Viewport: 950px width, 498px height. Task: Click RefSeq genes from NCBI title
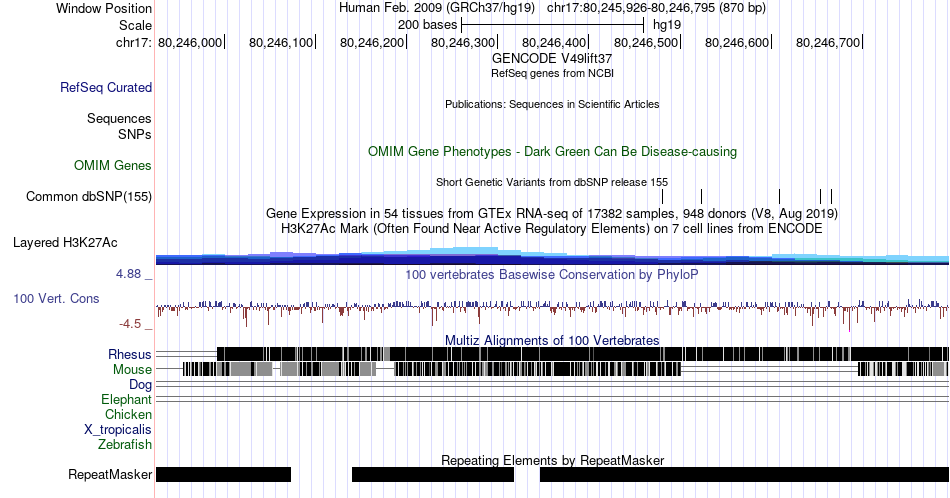[x=552, y=73]
